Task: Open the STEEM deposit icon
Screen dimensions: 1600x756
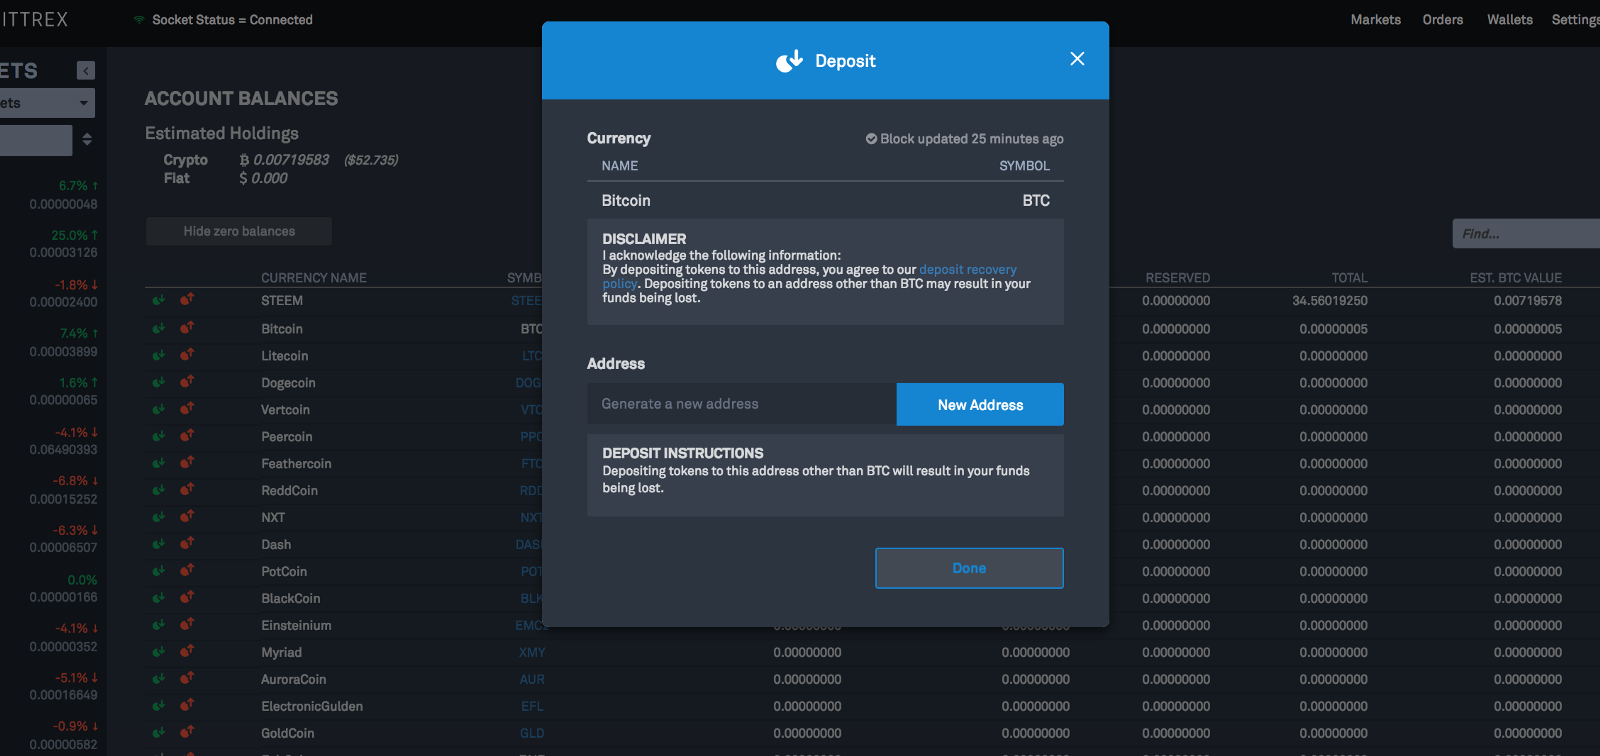Action: pos(158,300)
